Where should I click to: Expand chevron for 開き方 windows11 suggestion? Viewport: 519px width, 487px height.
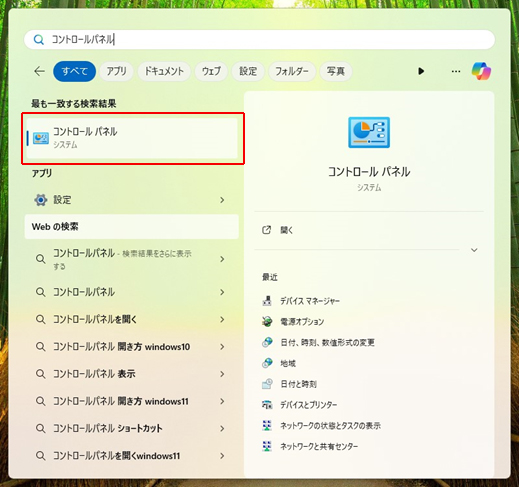tap(222, 401)
